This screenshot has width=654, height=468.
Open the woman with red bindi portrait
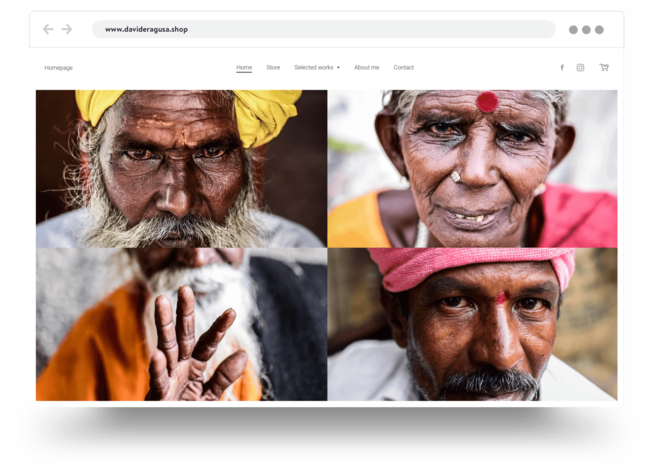point(472,169)
